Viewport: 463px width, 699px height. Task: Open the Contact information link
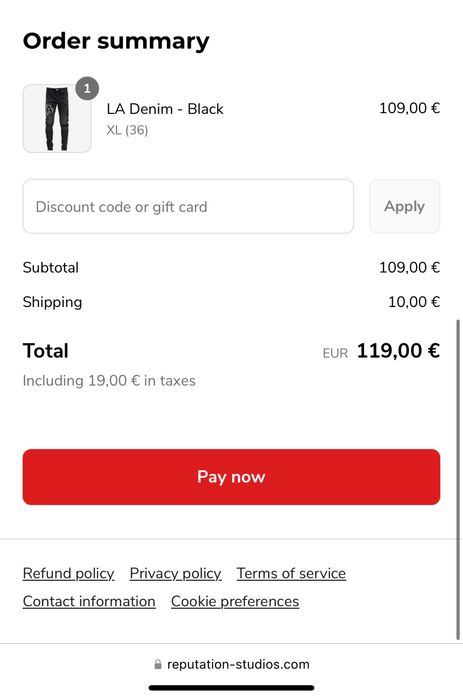(89, 601)
